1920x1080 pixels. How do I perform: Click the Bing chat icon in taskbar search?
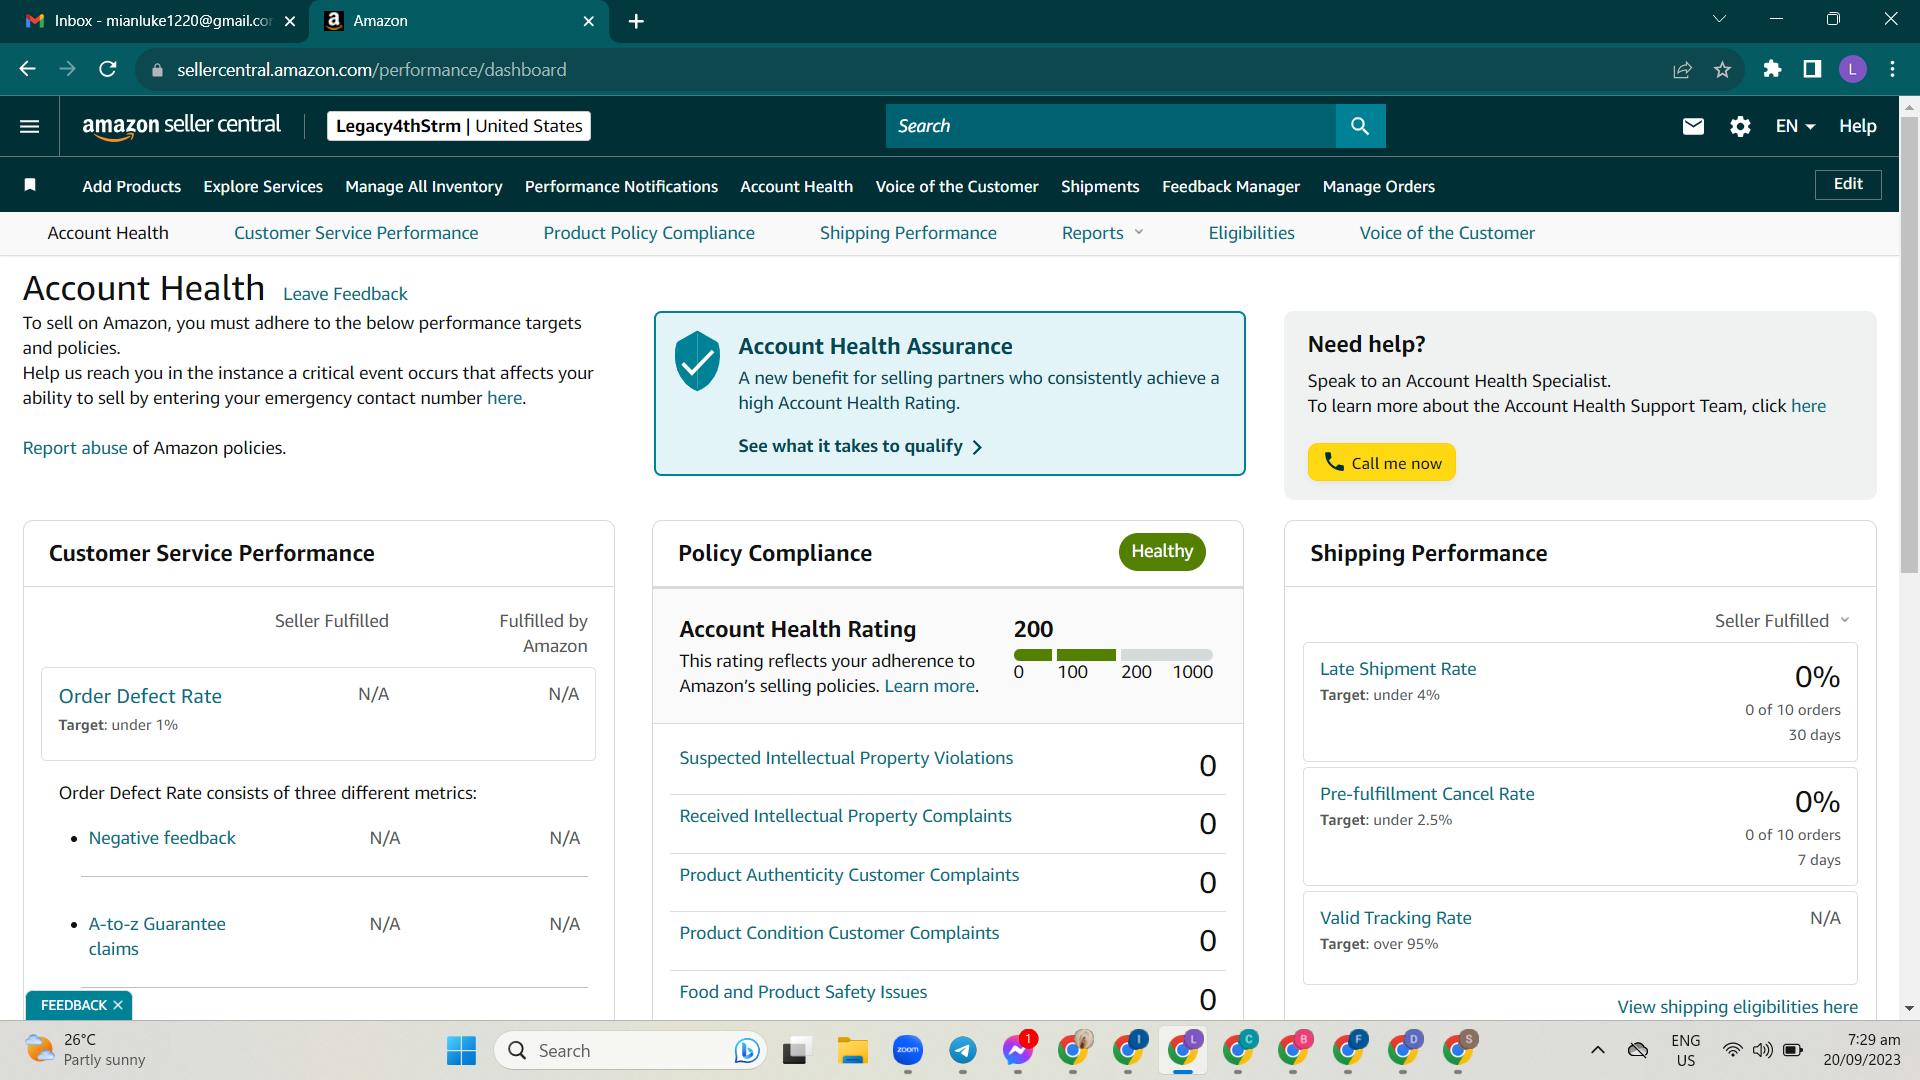click(x=746, y=1050)
